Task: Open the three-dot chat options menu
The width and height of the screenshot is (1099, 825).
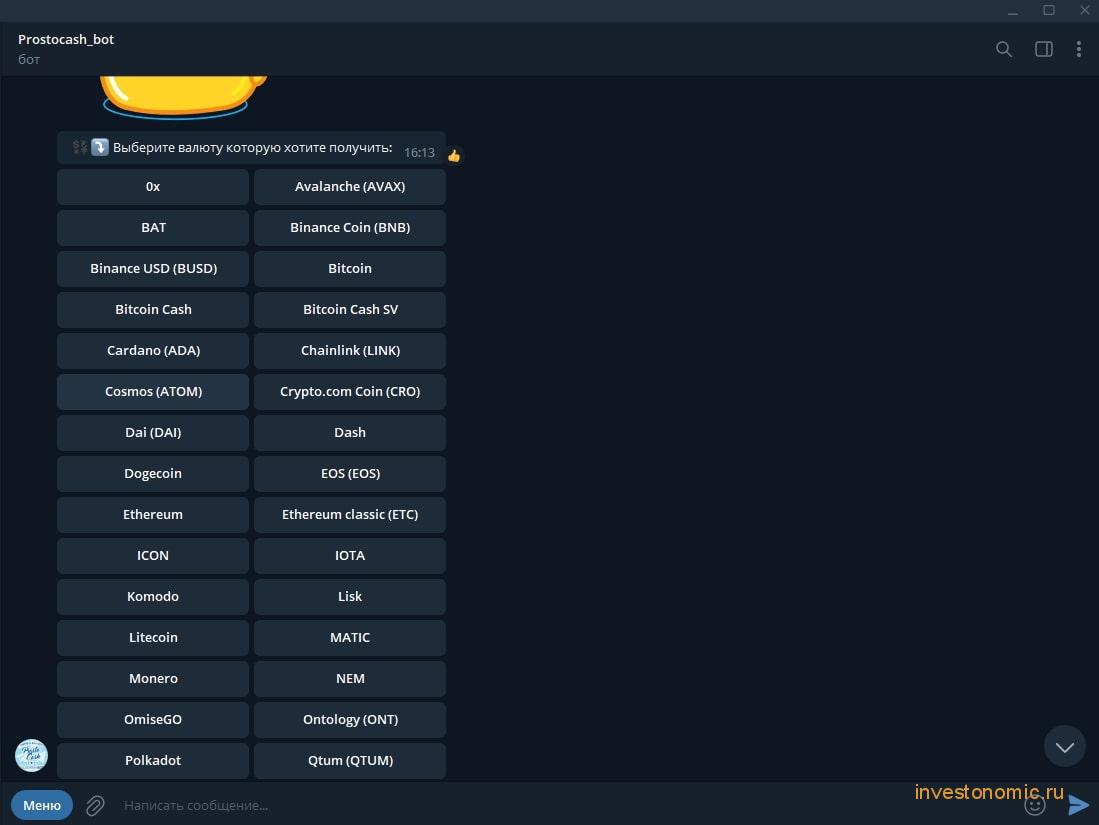Action: click(1079, 49)
